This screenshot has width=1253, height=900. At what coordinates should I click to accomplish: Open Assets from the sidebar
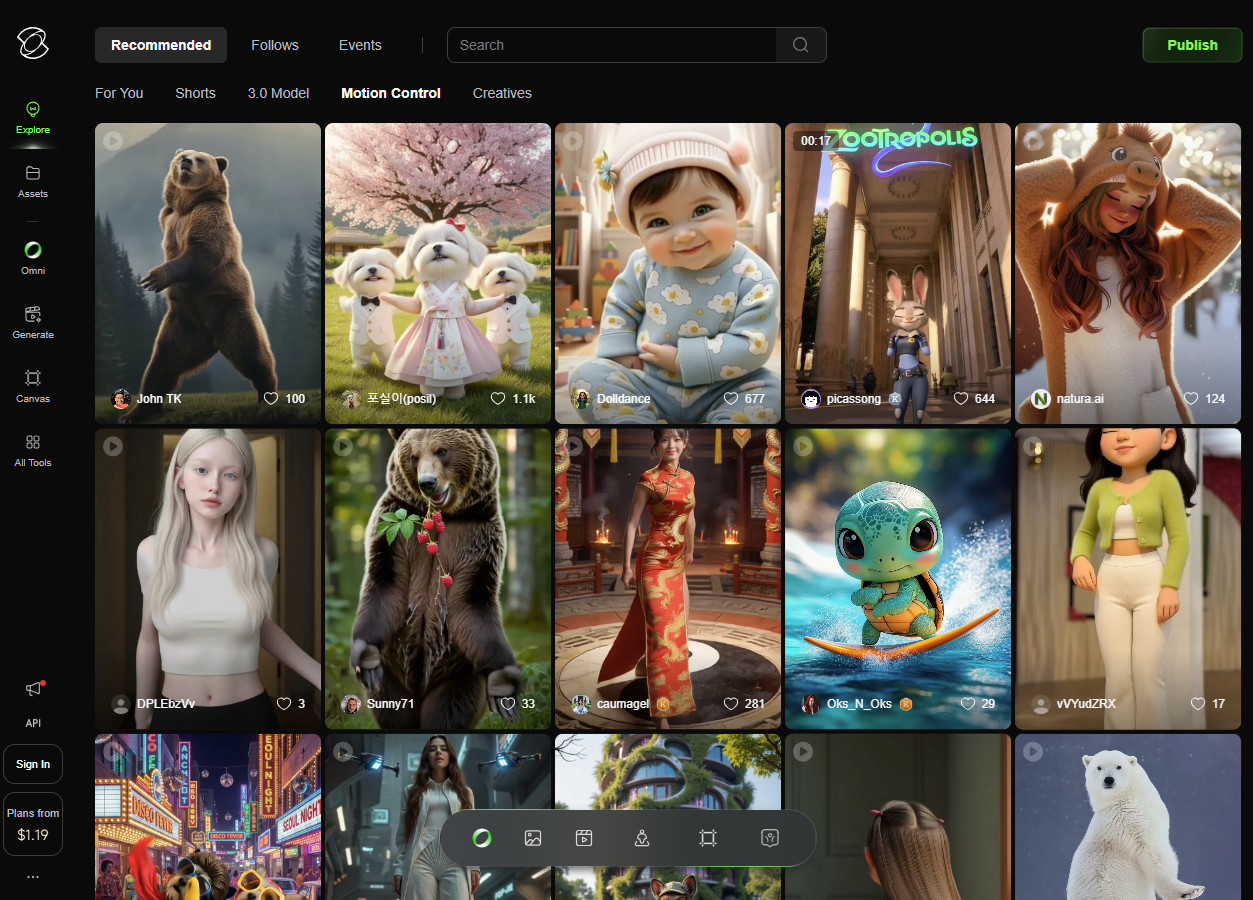click(33, 181)
